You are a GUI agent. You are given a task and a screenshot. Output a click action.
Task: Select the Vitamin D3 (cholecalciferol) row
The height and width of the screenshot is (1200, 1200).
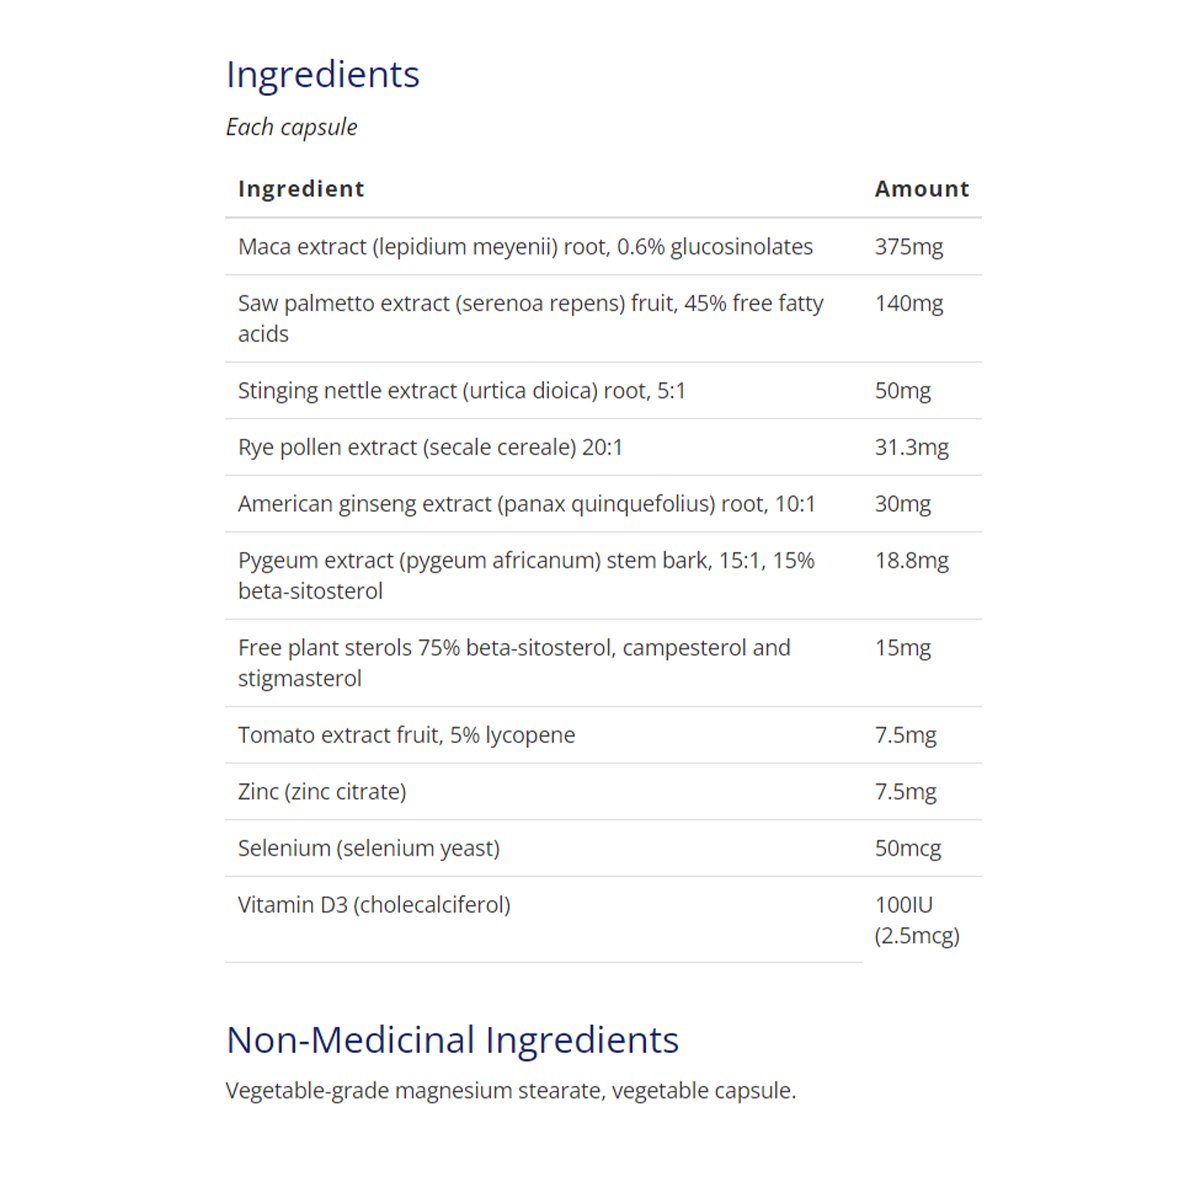click(x=374, y=905)
